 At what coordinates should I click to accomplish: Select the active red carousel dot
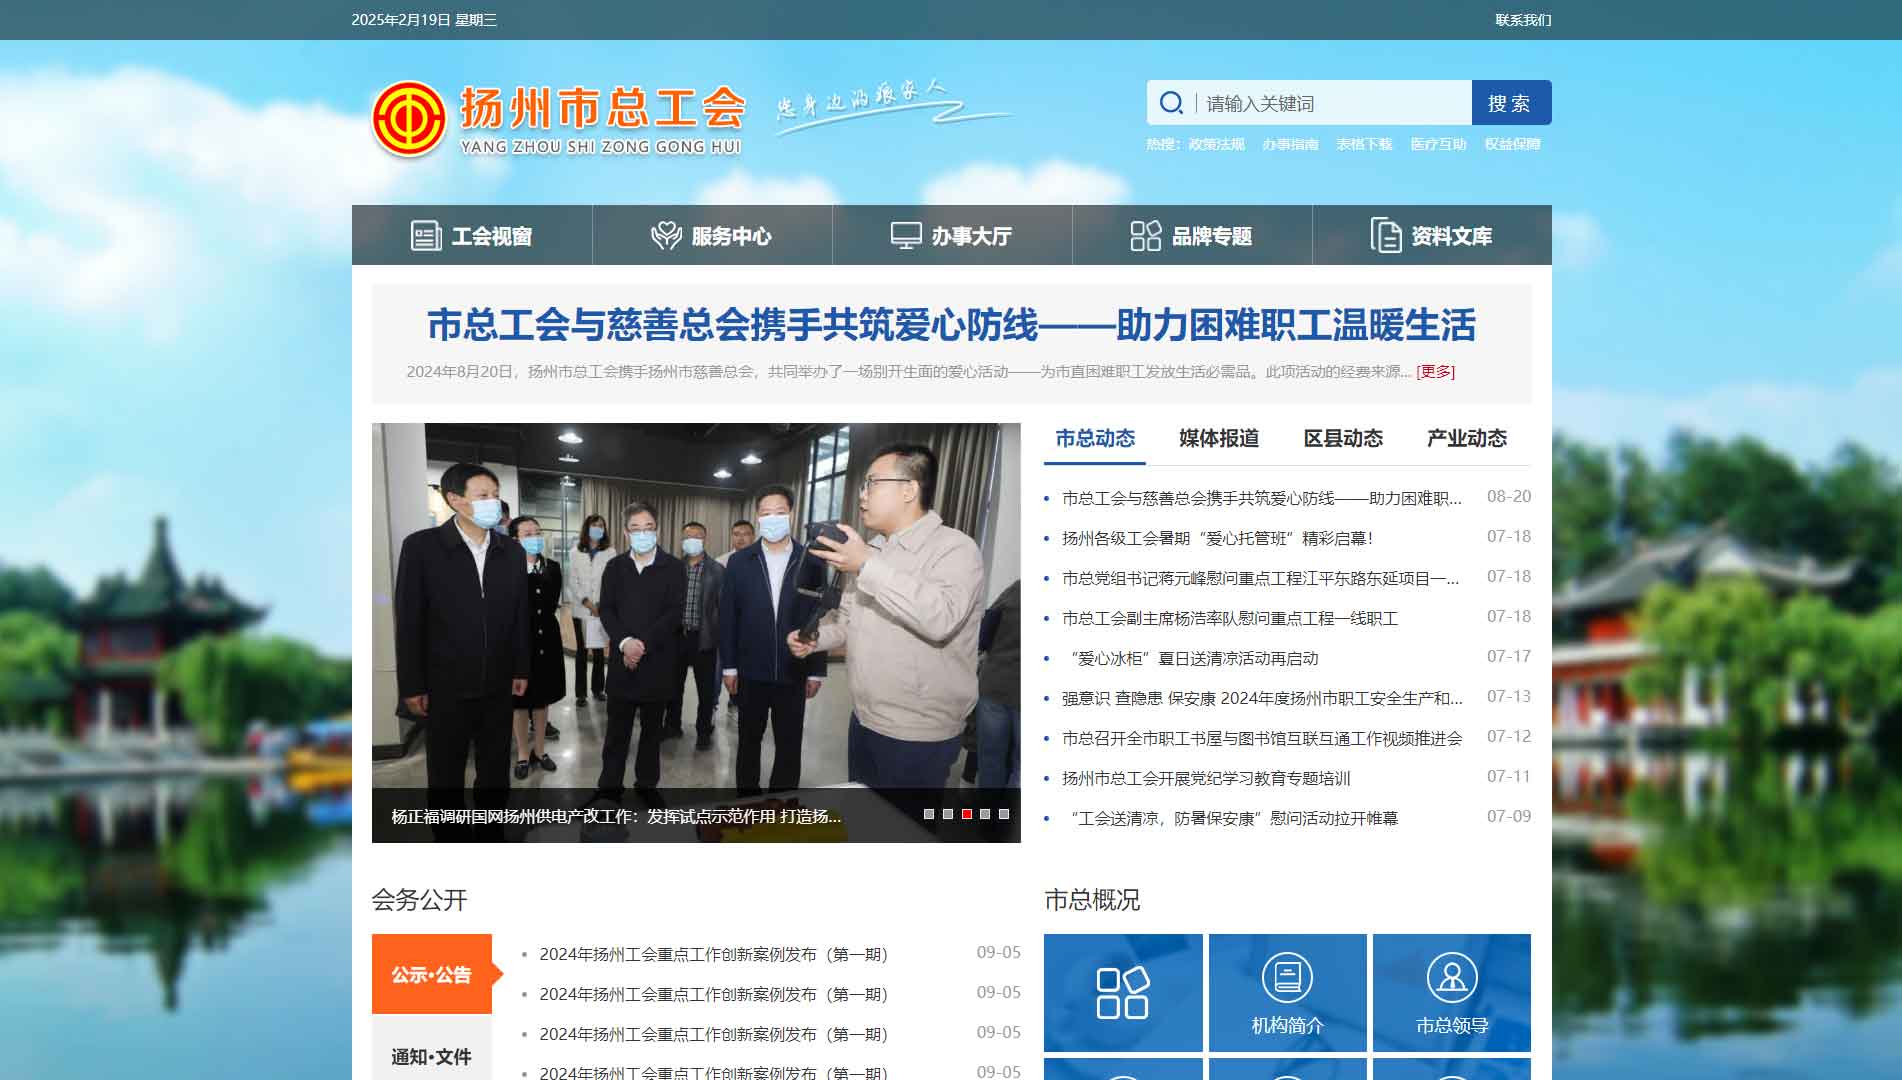(967, 814)
